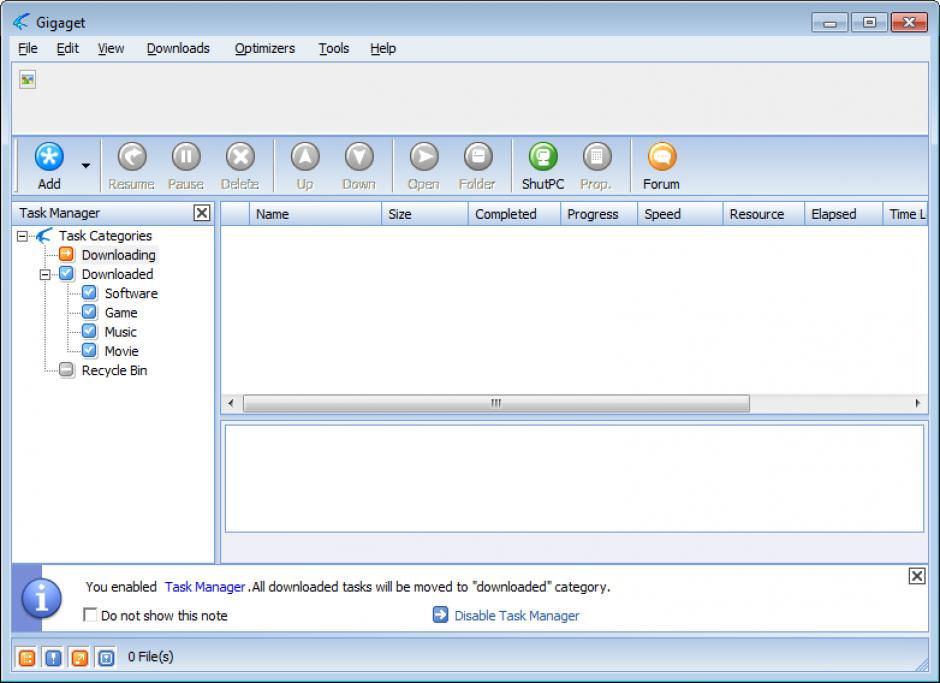
Task: Sort by the Resource column header
Action: pos(763,214)
